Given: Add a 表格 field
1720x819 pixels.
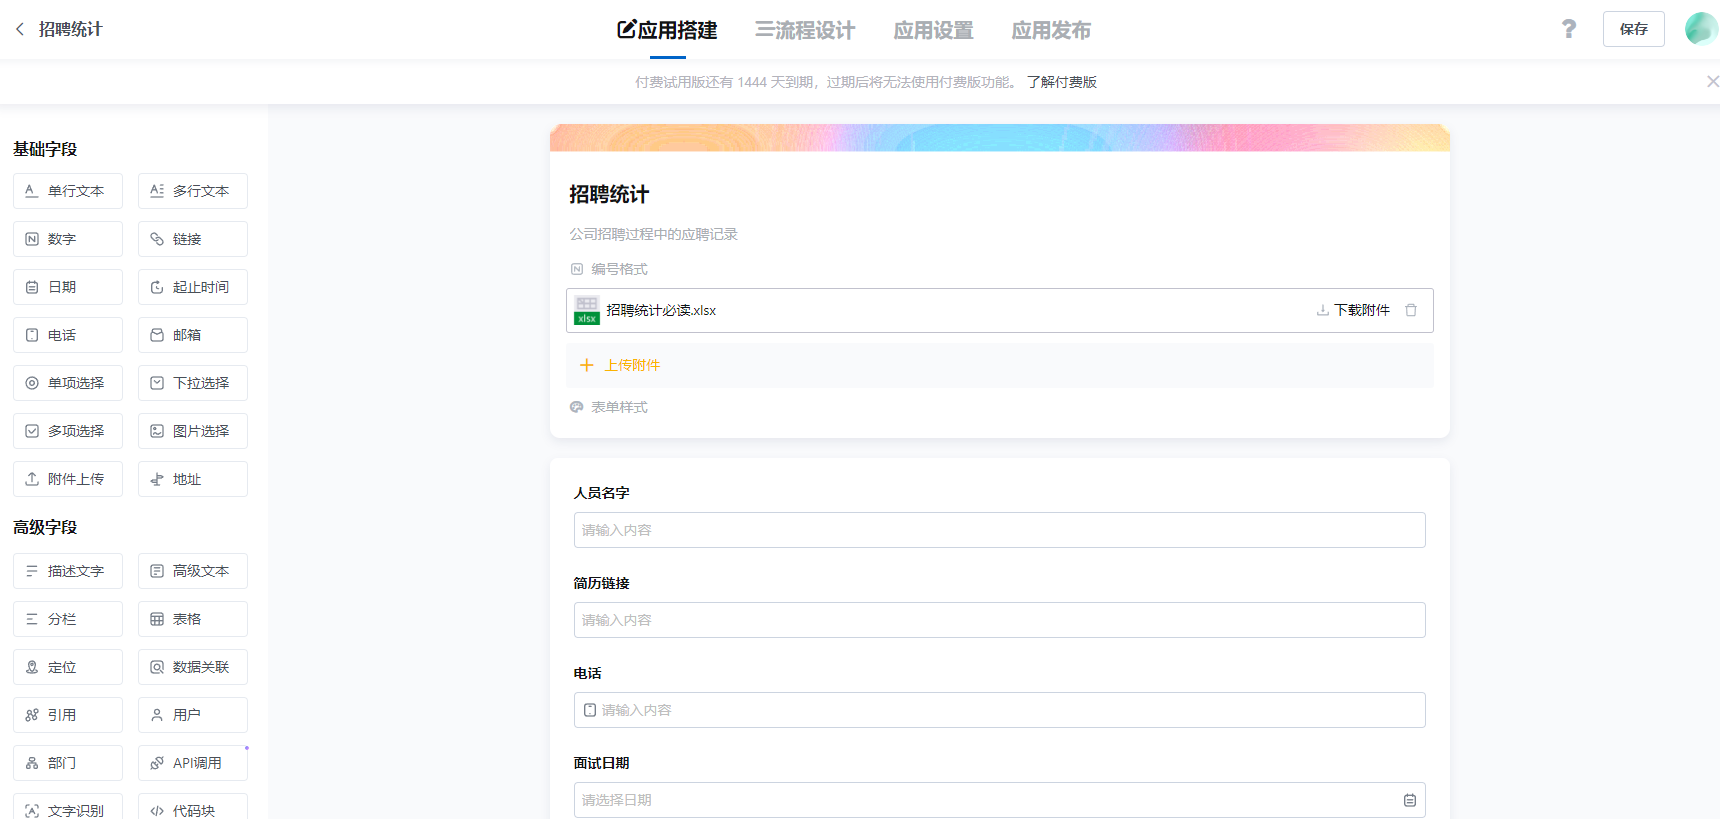Looking at the screenshot, I should pyautogui.click(x=193, y=619).
